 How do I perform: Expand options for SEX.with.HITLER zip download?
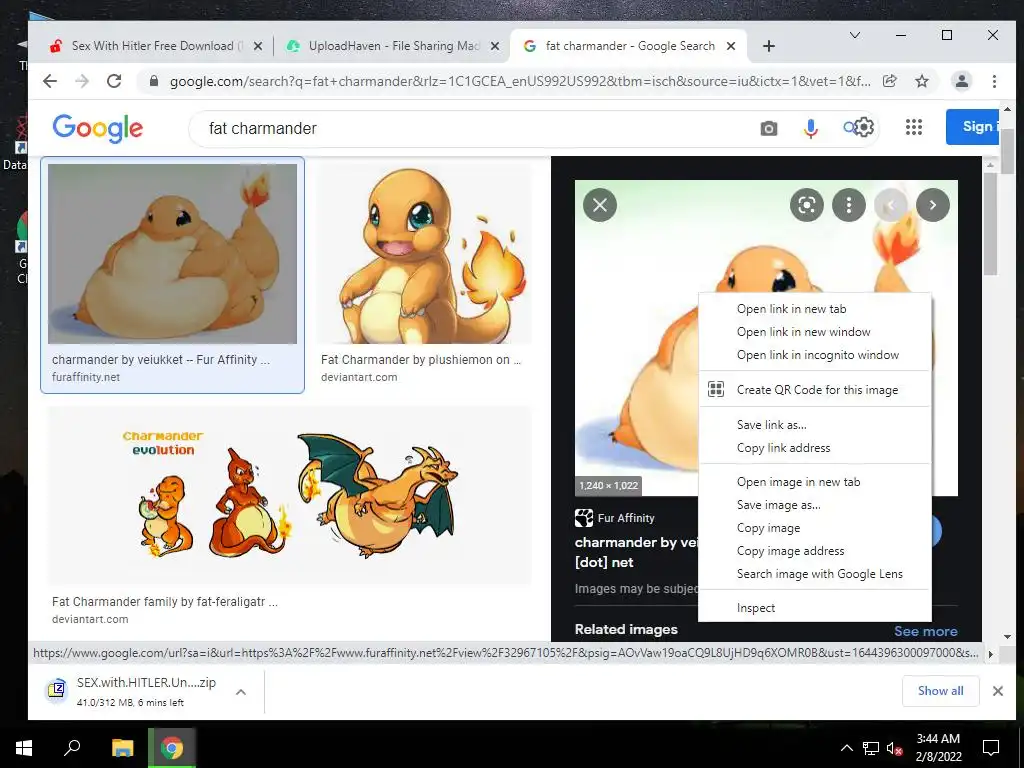click(x=240, y=692)
